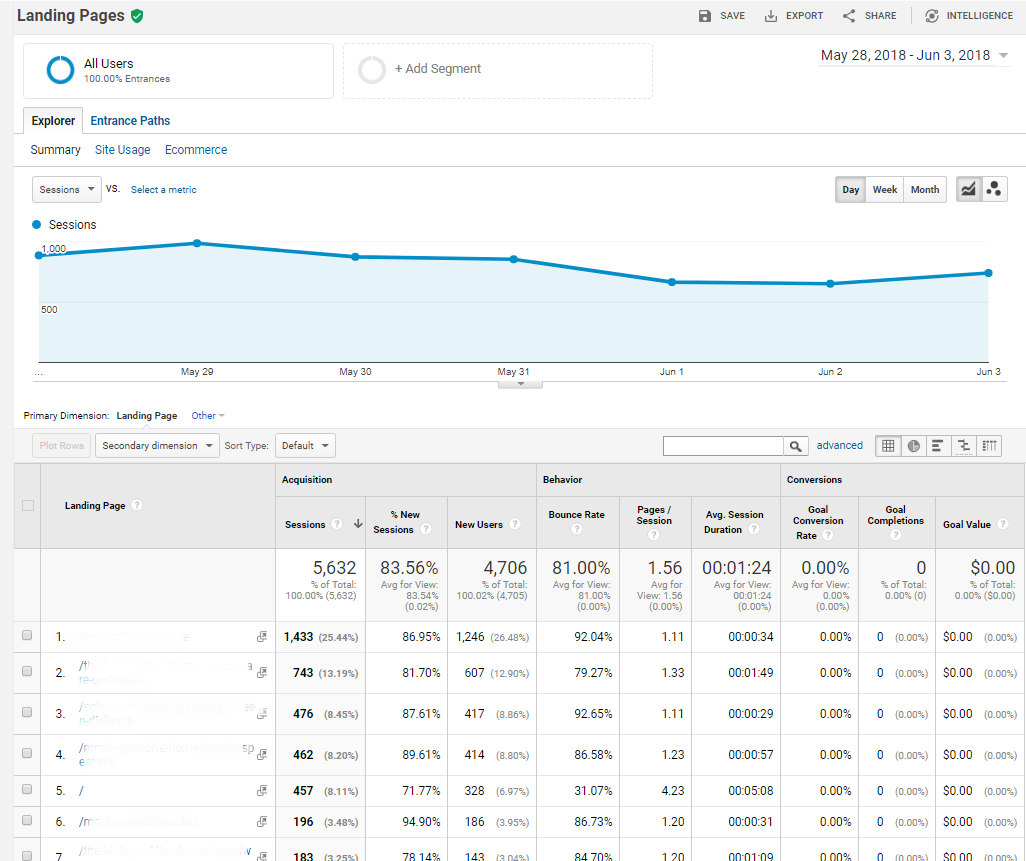The image size is (1026, 861).
Task: Open the Secondary dimension dropdown
Action: click(x=156, y=445)
